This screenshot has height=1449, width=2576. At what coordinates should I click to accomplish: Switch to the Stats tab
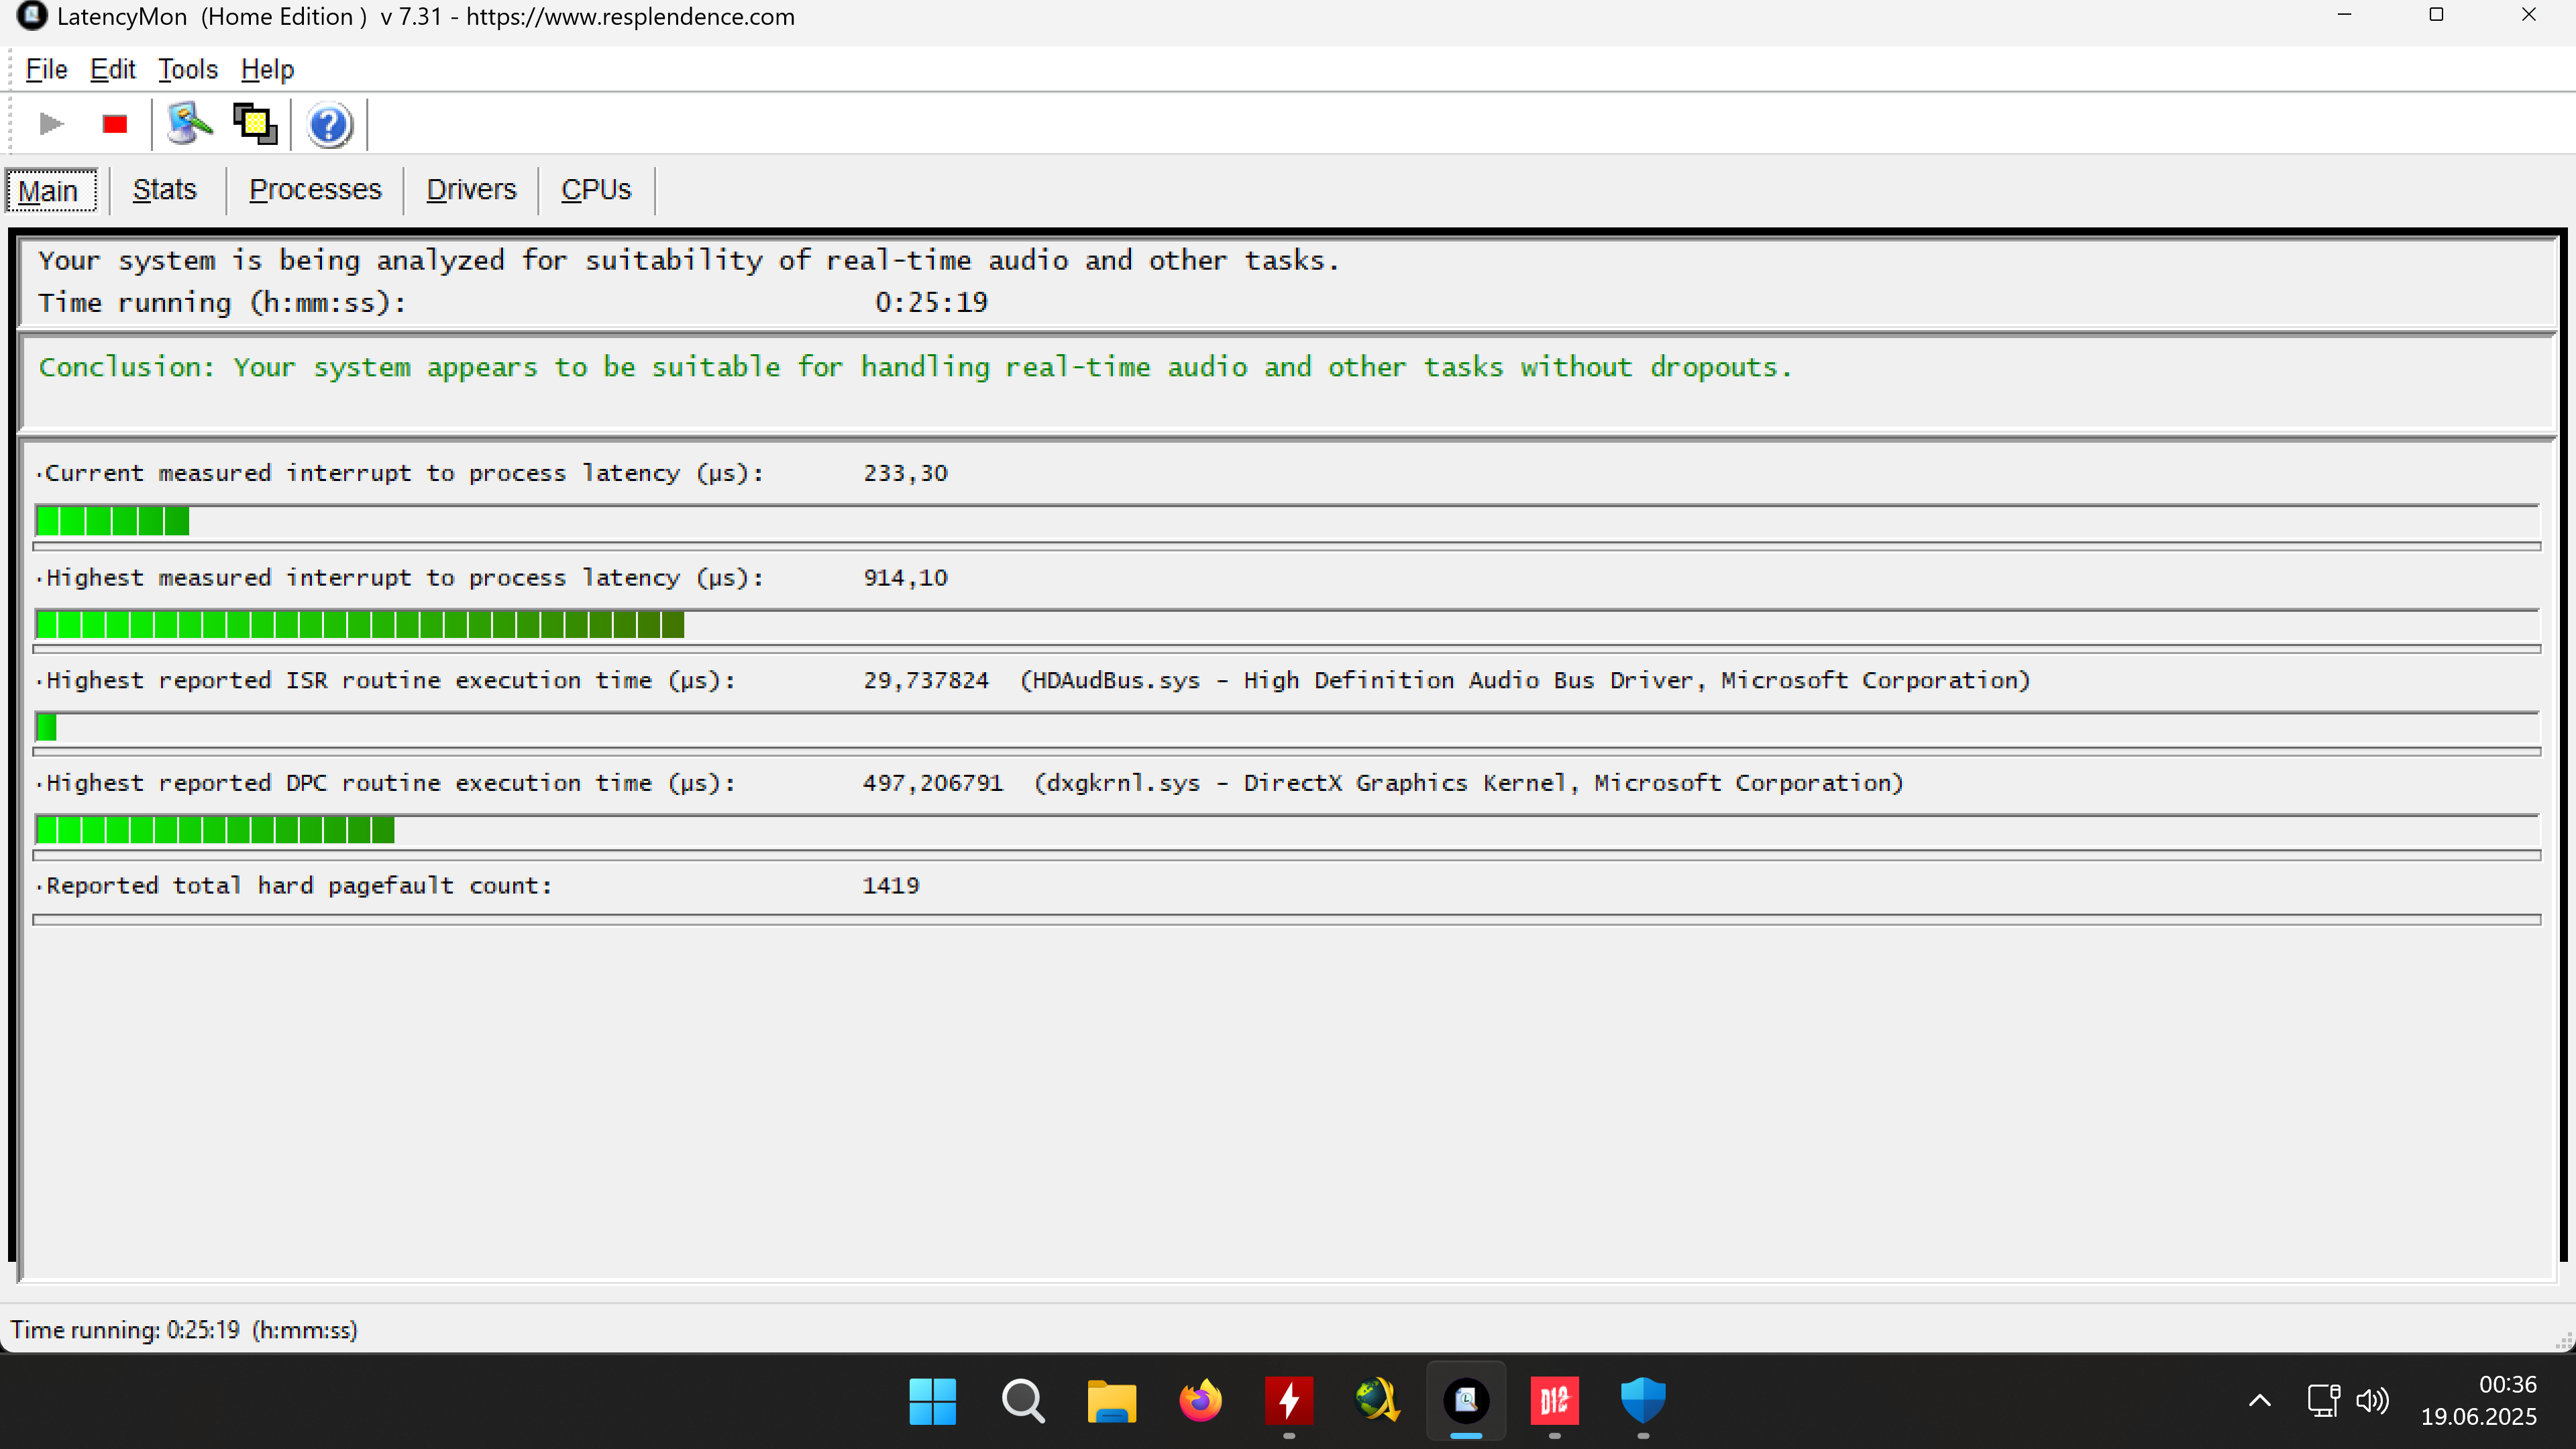(x=165, y=190)
